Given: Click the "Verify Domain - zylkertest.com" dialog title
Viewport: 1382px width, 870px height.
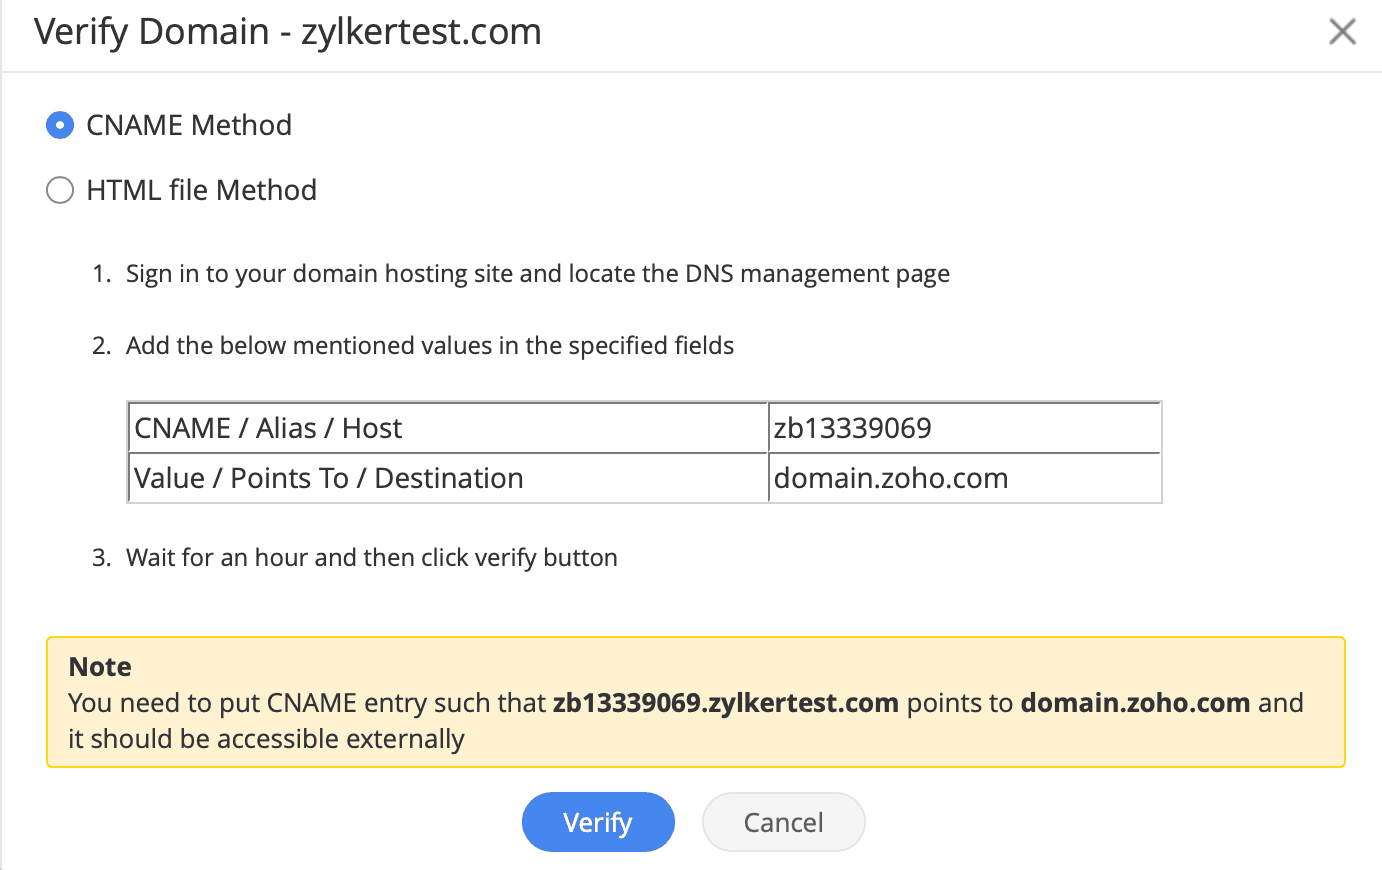Looking at the screenshot, I should tap(288, 32).
